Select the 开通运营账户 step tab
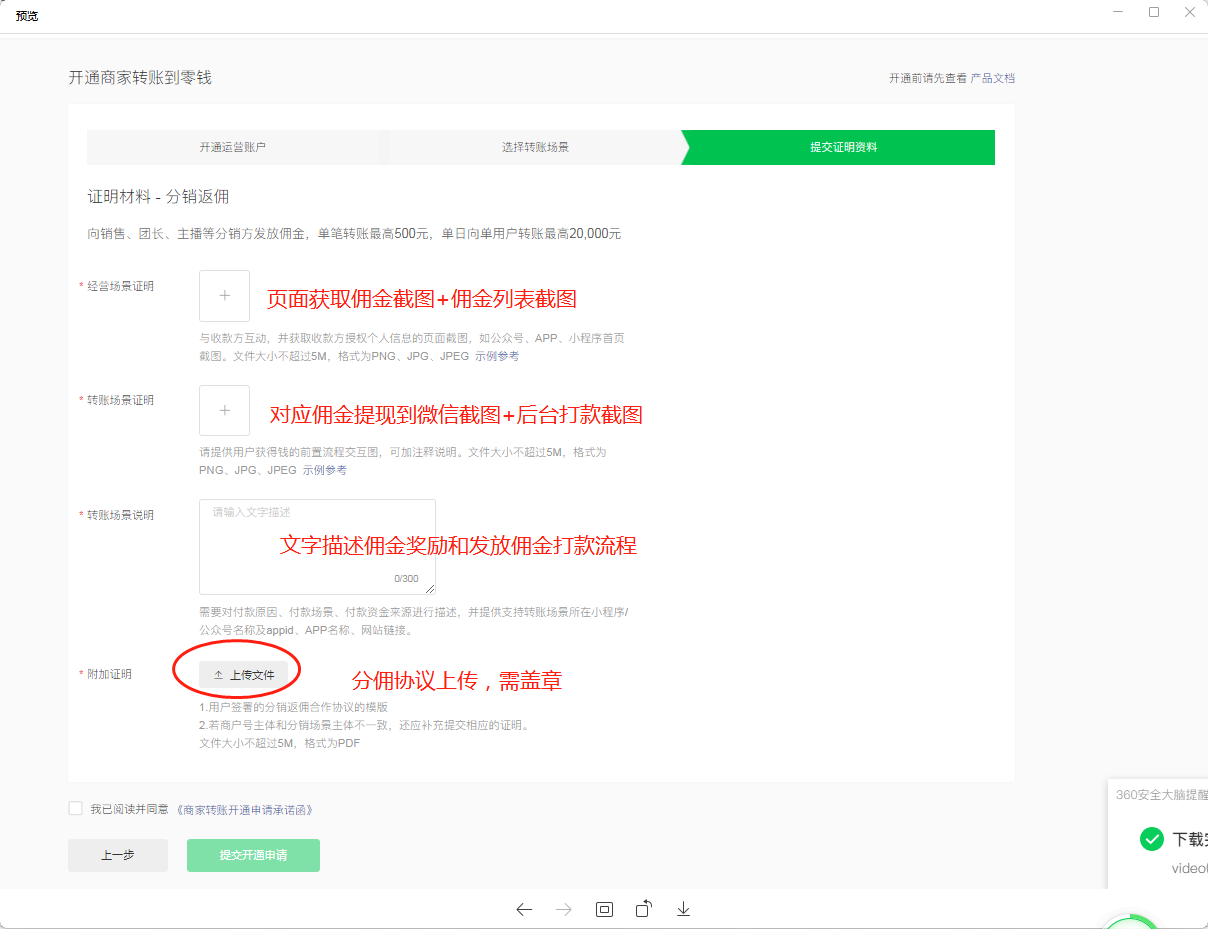The height and width of the screenshot is (929, 1208). tap(233, 147)
